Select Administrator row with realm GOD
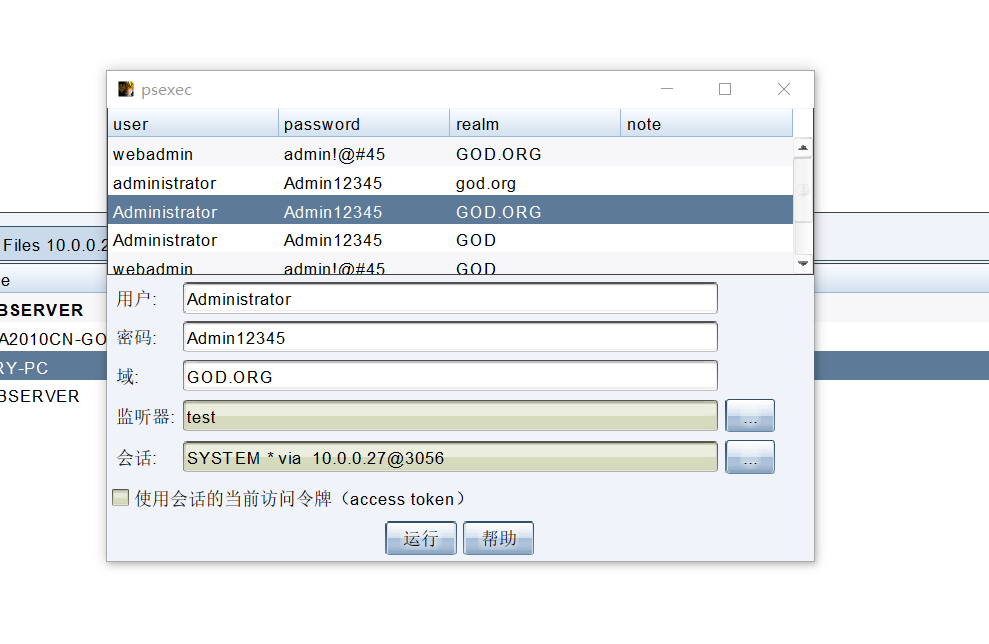Viewport: 989px width, 644px height. point(450,240)
